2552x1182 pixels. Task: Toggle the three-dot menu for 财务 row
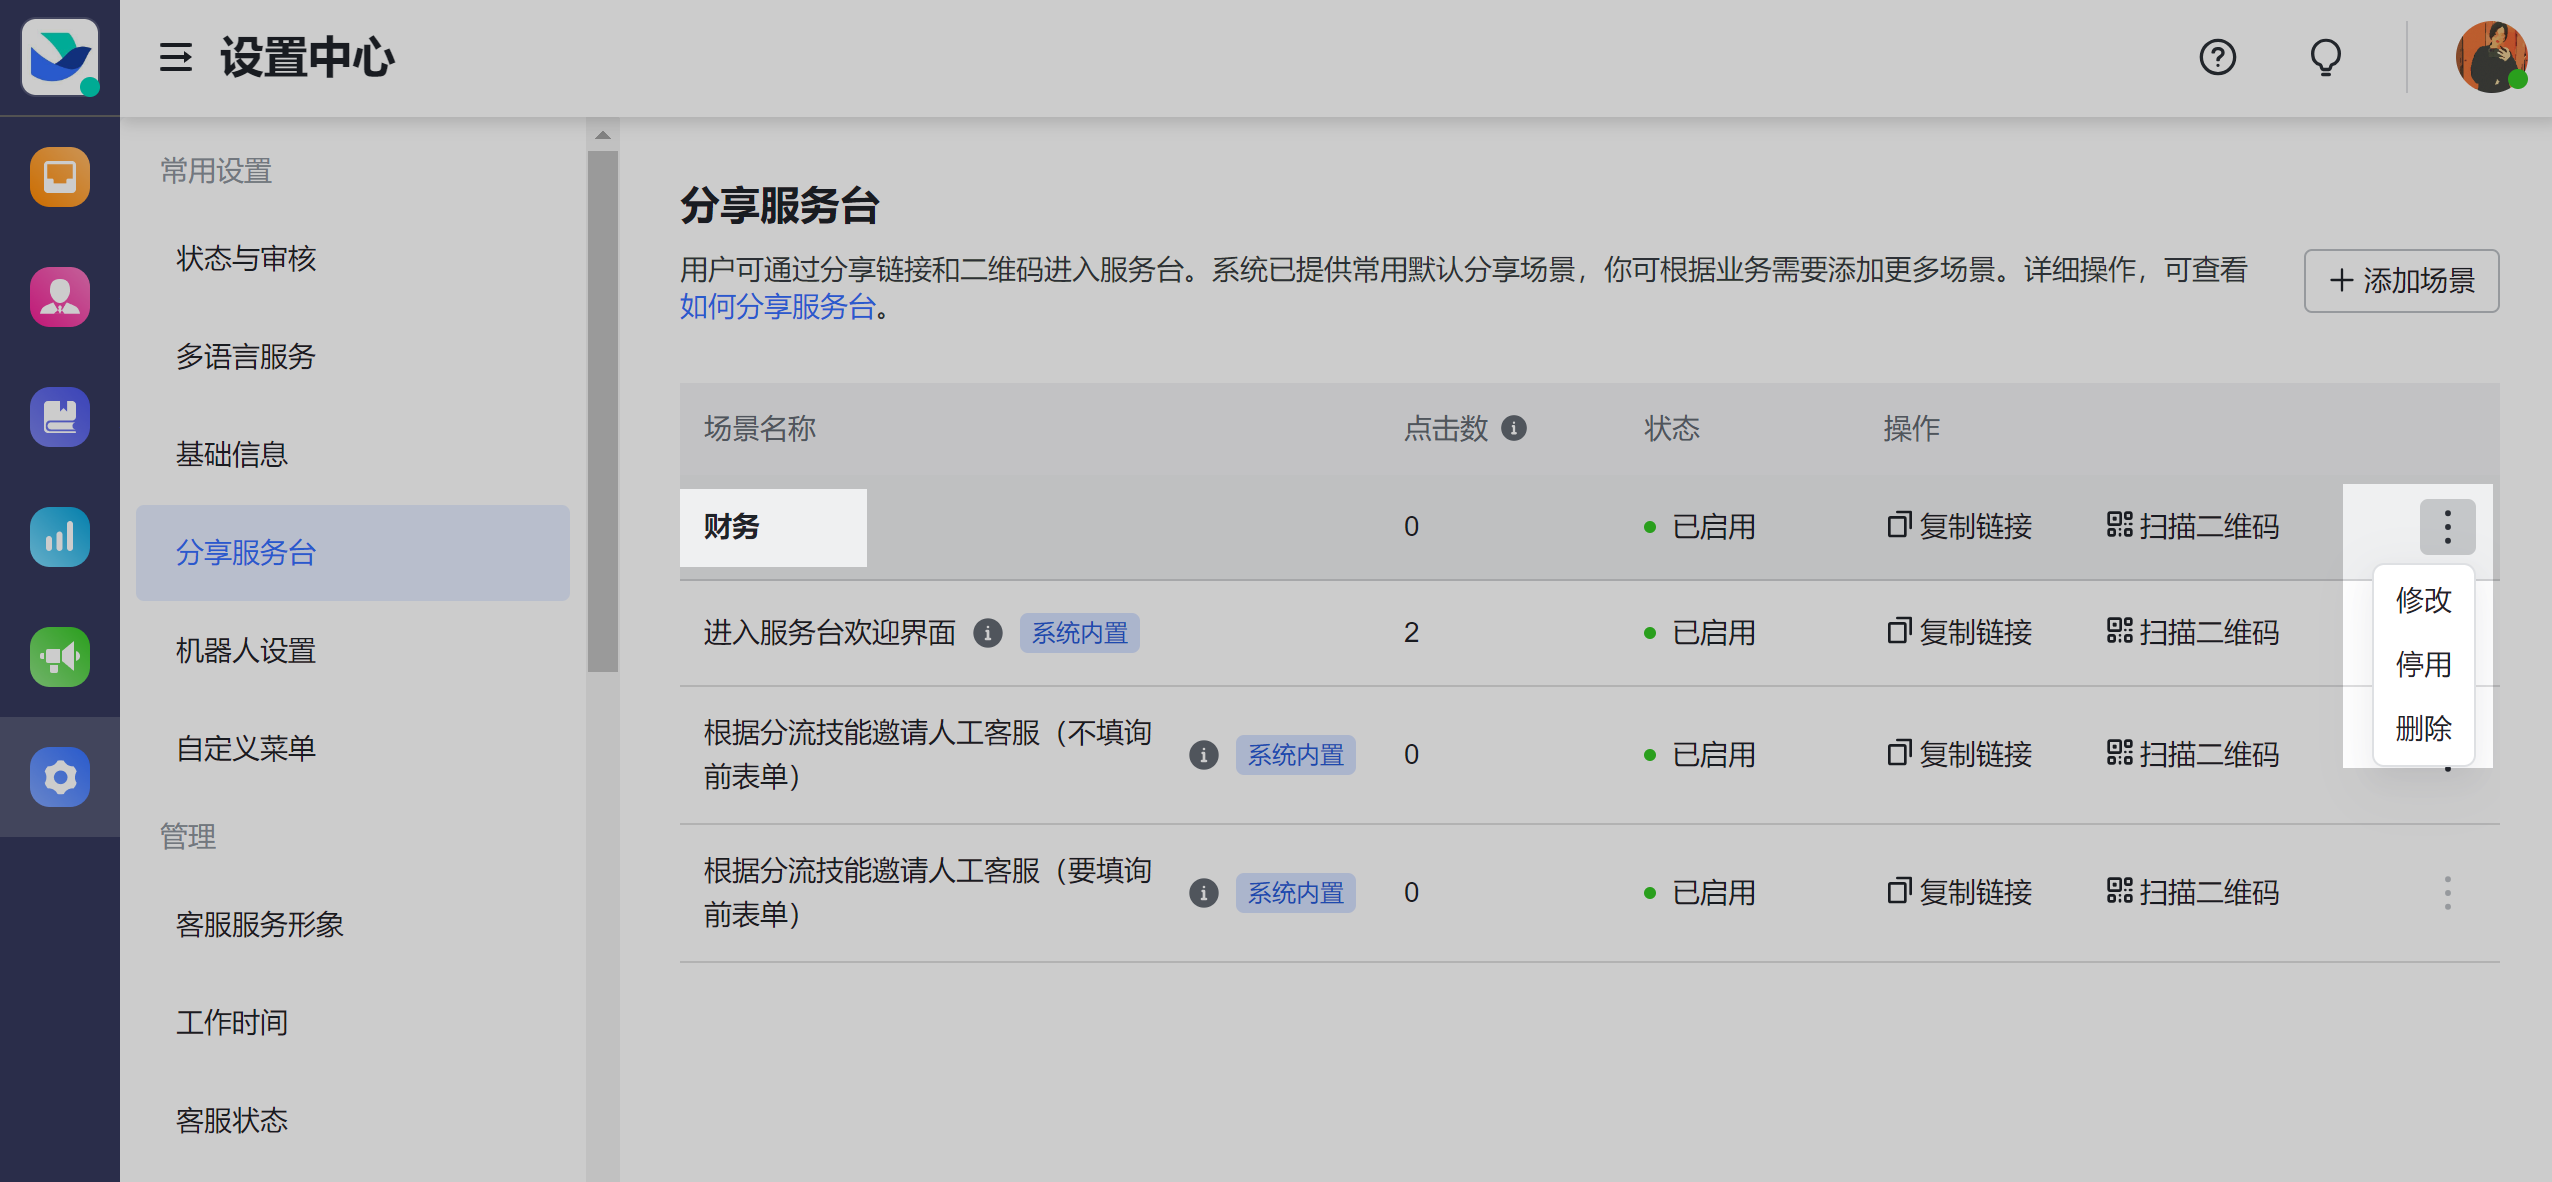click(2447, 527)
